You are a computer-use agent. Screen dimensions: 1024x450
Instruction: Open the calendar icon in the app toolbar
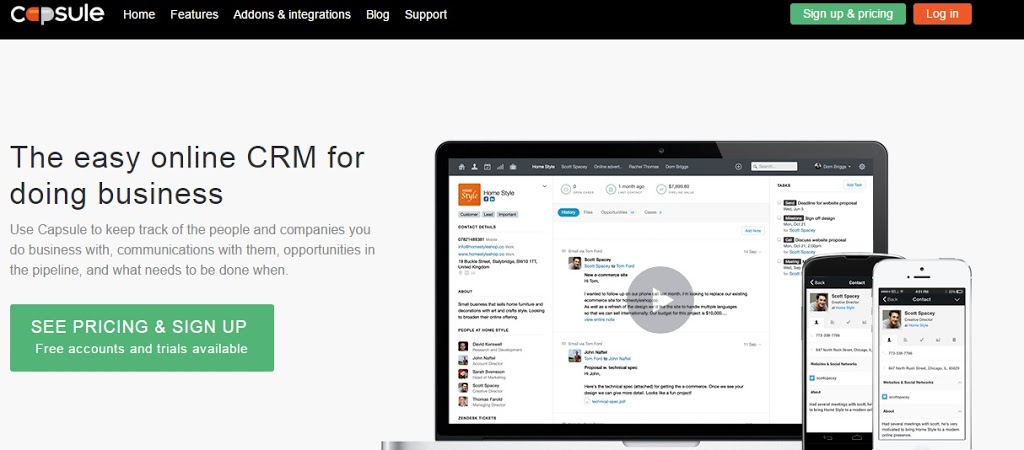487,167
